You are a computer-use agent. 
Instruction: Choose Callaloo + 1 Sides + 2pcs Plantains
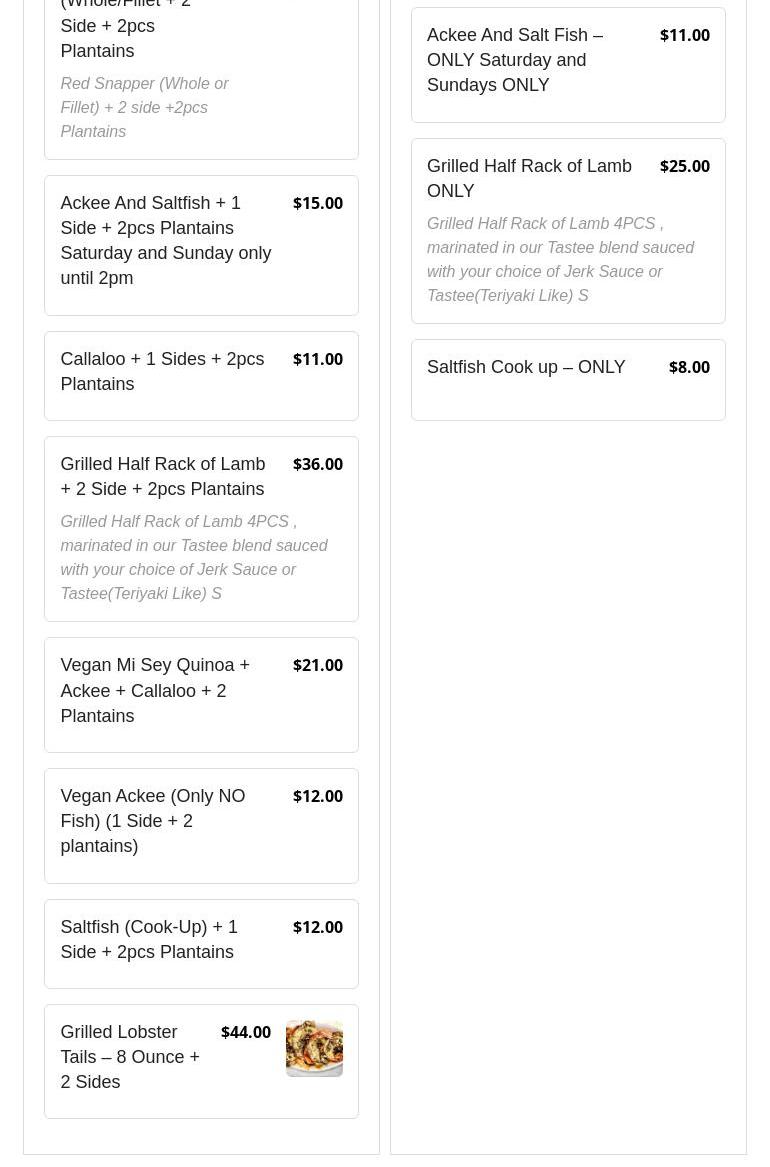click(x=201, y=376)
